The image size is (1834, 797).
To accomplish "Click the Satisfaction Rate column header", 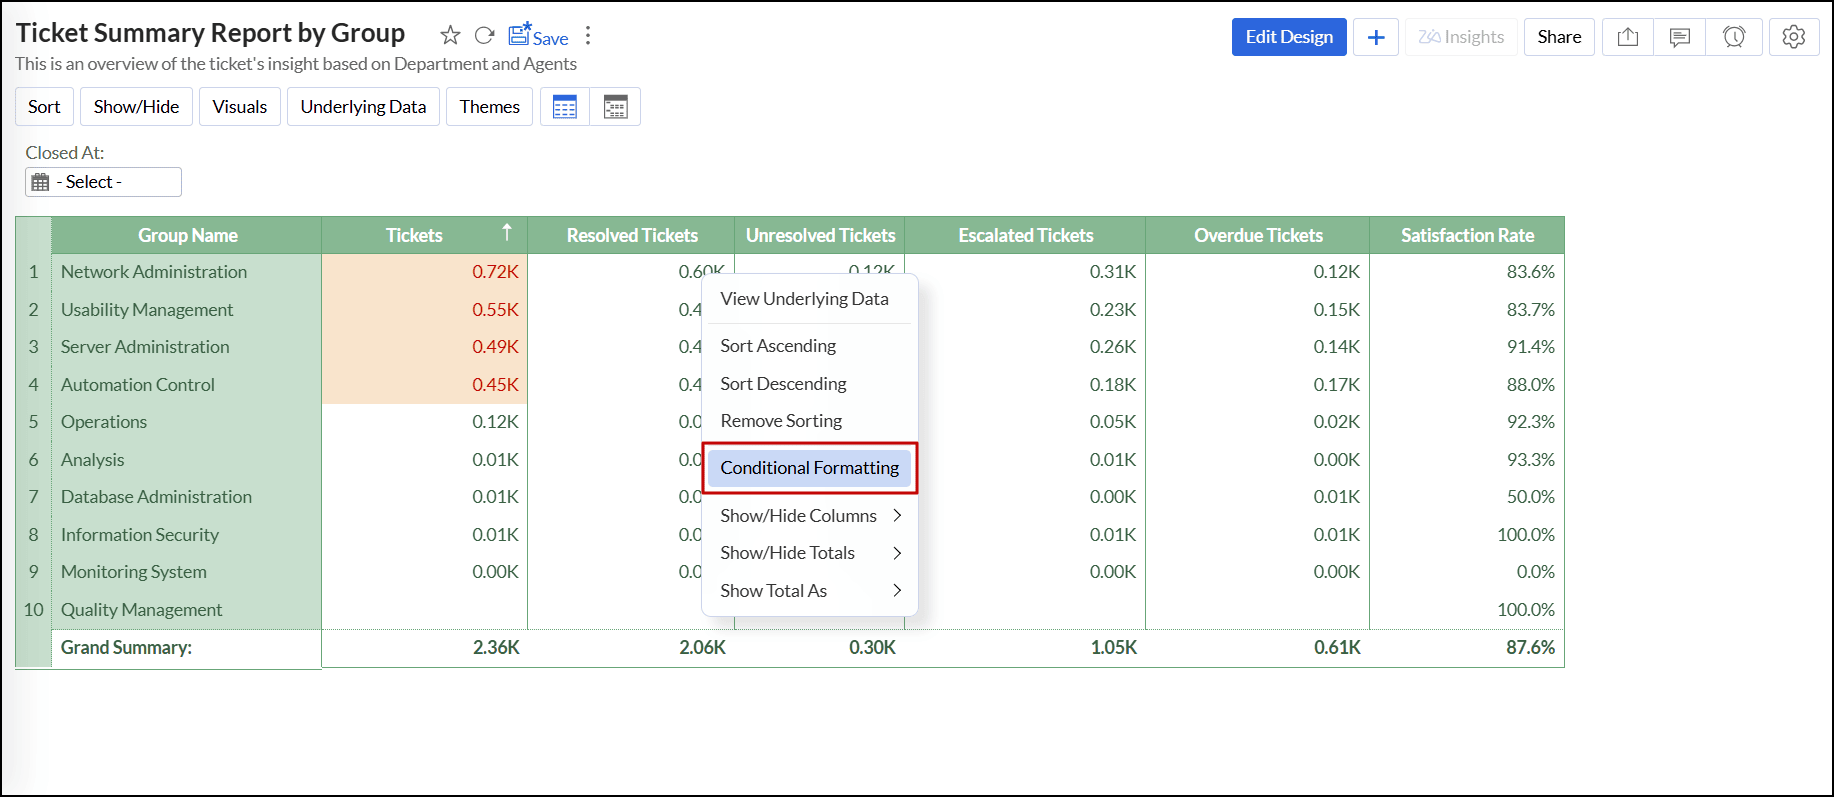I will point(1466,236).
